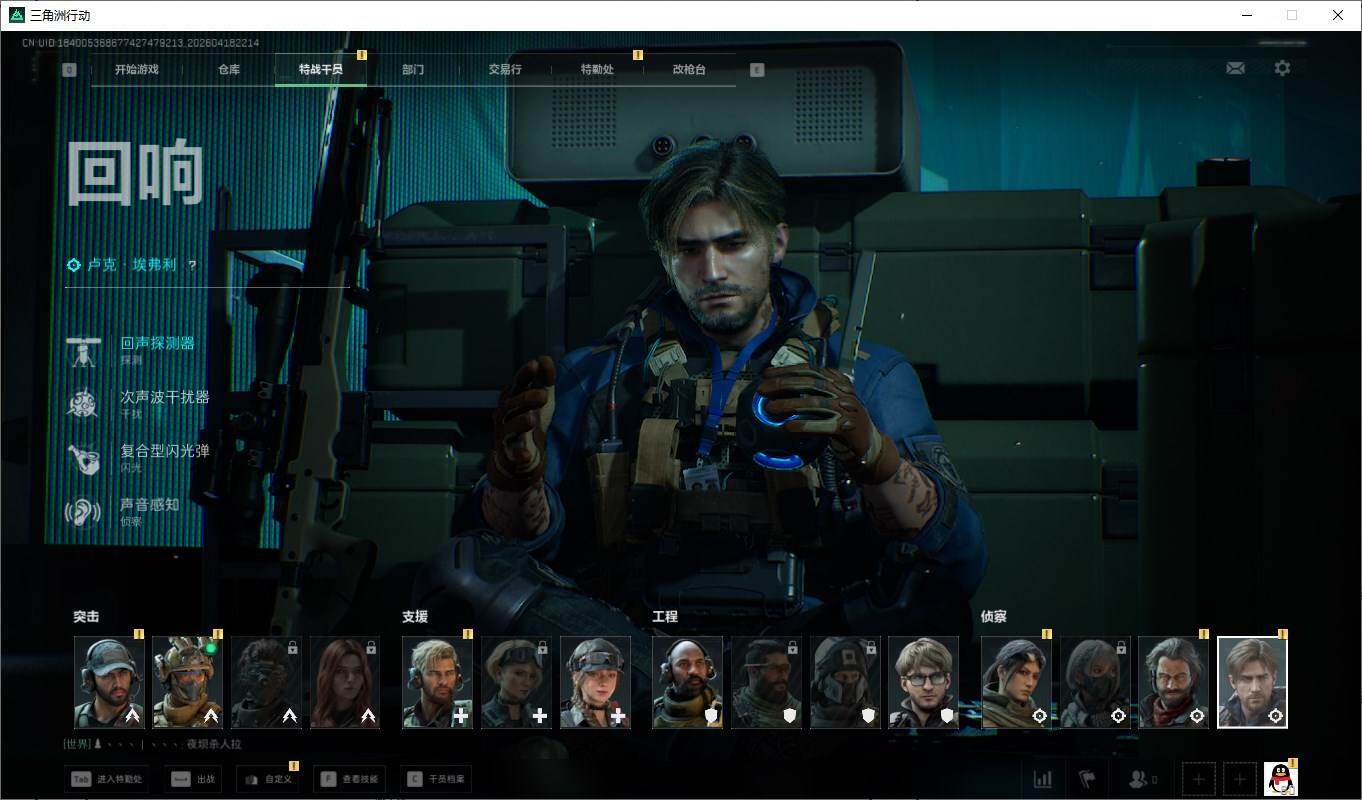Select the 声音感知 ear icon
Screen dimensions: 1362x800
tap(83, 512)
